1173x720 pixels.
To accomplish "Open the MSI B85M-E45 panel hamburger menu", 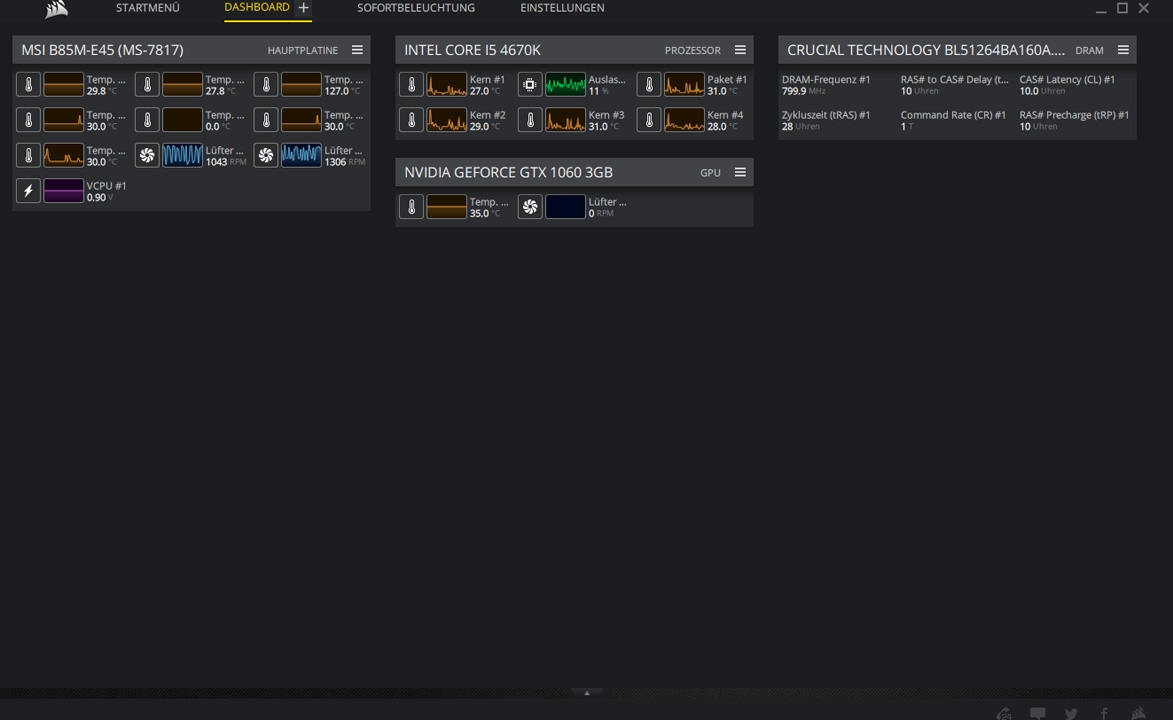I will tap(358, 49).
